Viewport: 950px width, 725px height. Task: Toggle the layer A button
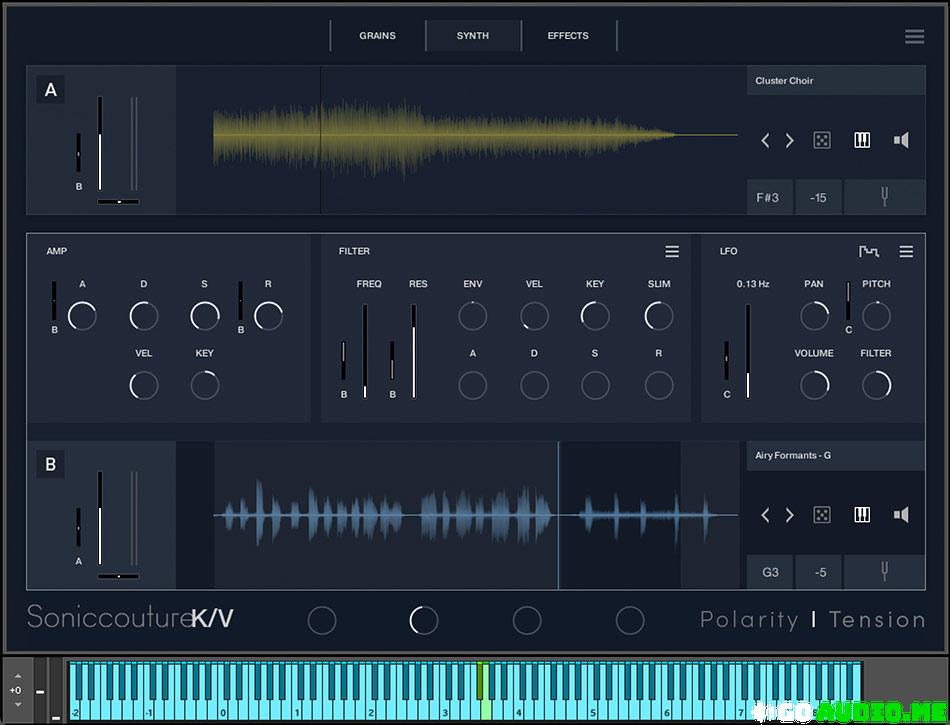click(x=51, y=91)
